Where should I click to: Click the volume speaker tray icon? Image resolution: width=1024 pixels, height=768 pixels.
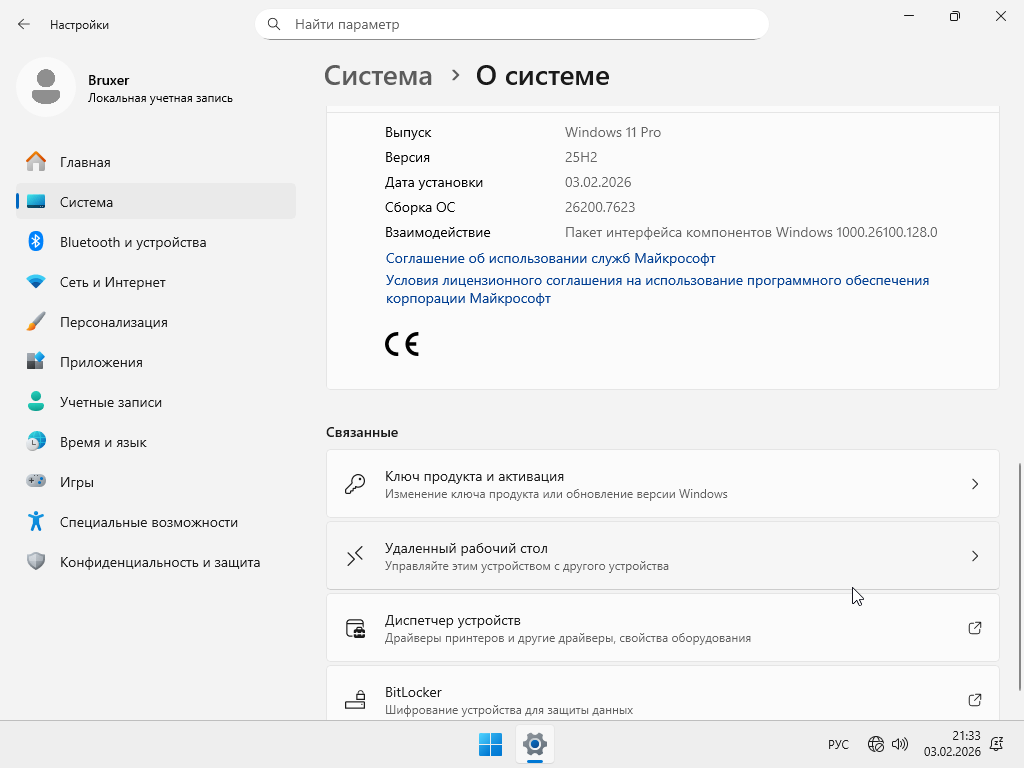click(899, 744)
